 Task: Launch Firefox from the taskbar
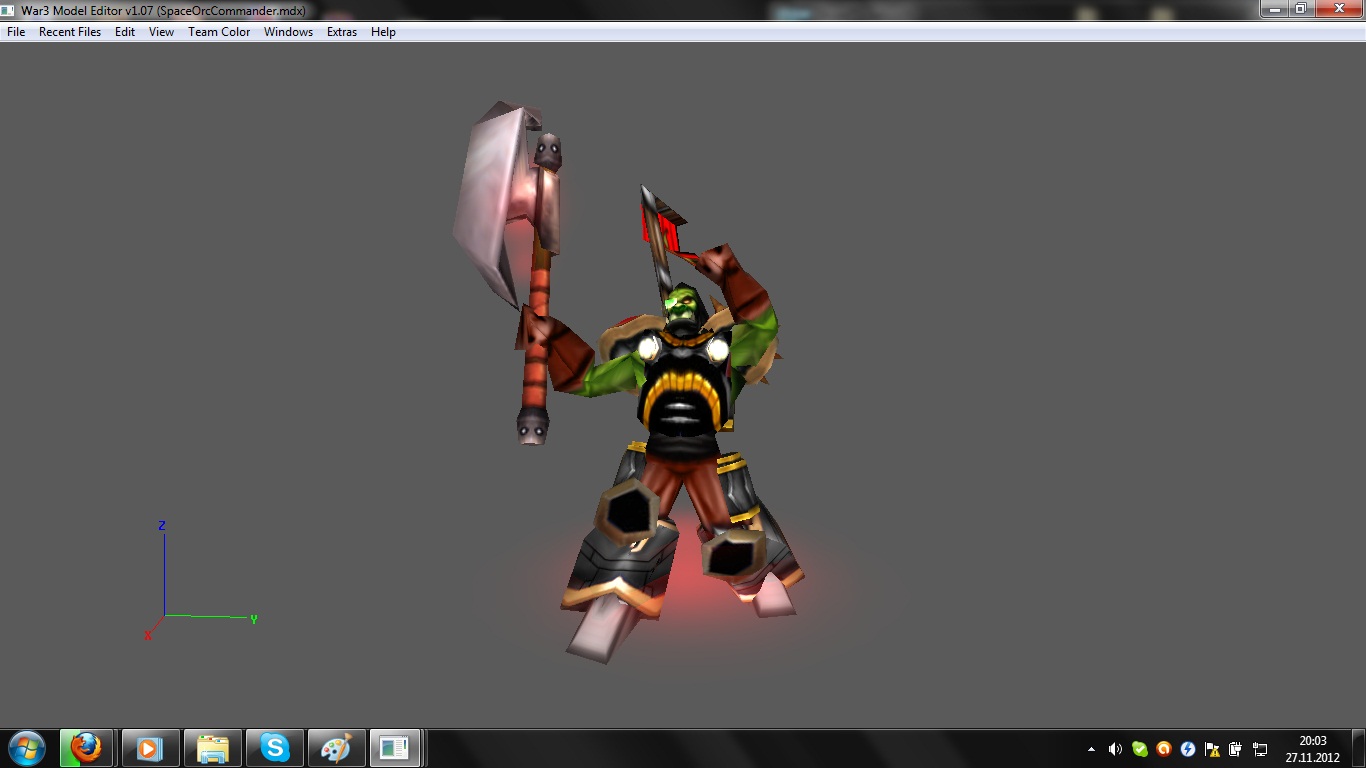[86, 747]
